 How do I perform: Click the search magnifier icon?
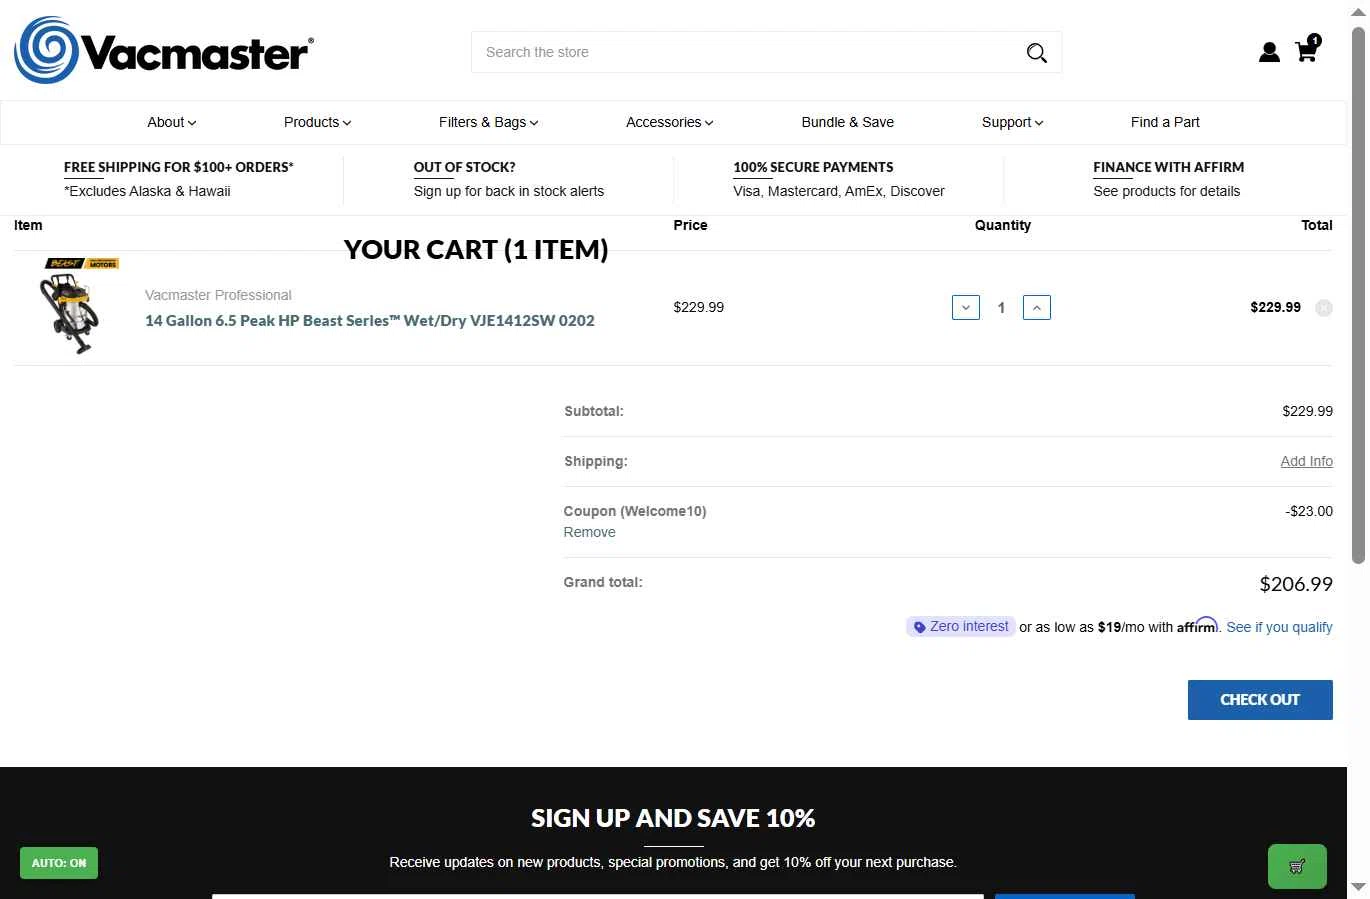(1037, 53)
